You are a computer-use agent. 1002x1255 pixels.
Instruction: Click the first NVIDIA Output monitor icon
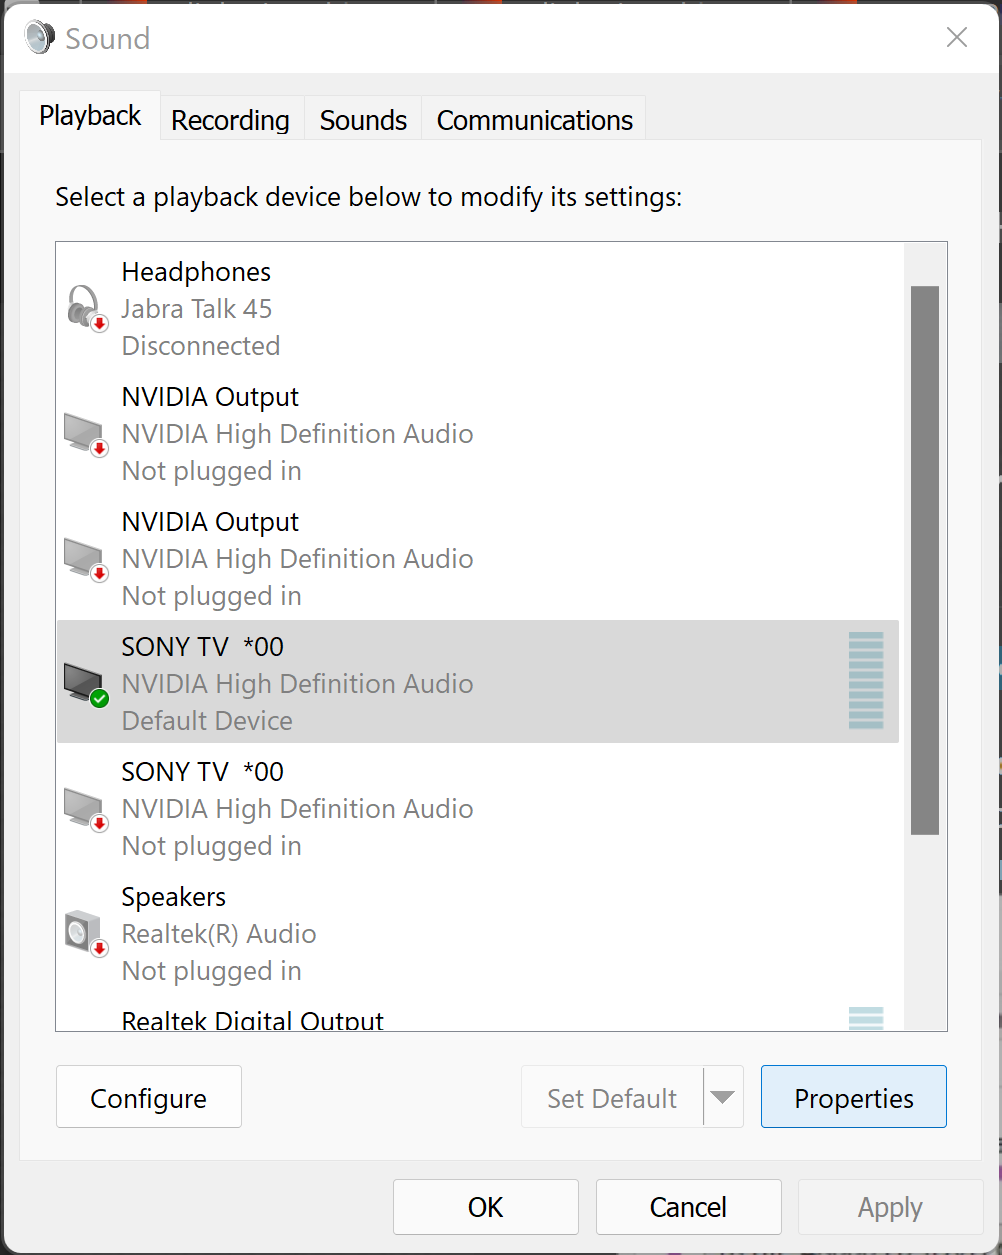(87, 434)
